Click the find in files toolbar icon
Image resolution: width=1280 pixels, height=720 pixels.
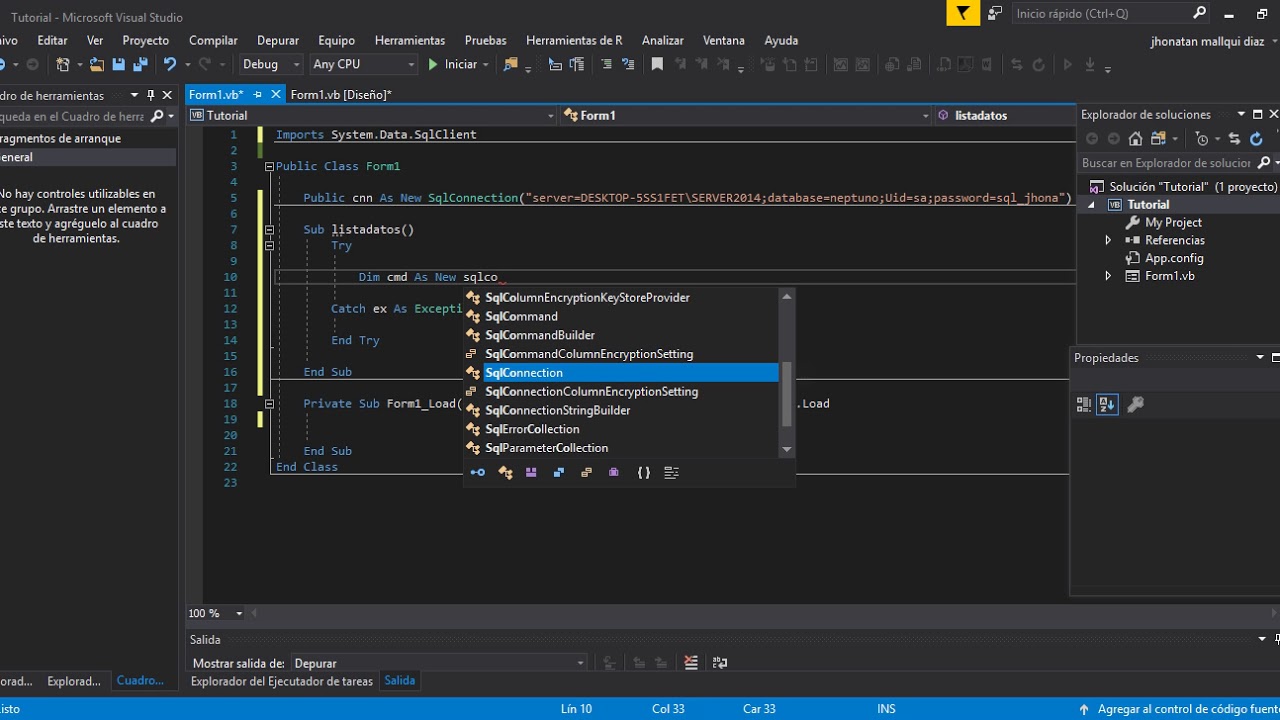[511, 64]
